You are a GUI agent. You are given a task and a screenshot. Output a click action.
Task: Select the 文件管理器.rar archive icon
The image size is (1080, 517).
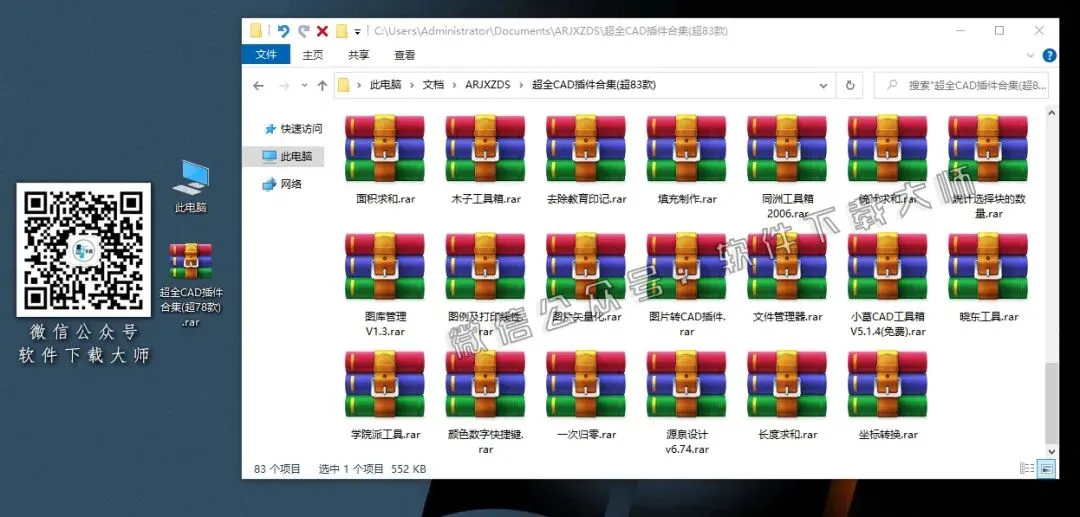click(x=787, y=266)
